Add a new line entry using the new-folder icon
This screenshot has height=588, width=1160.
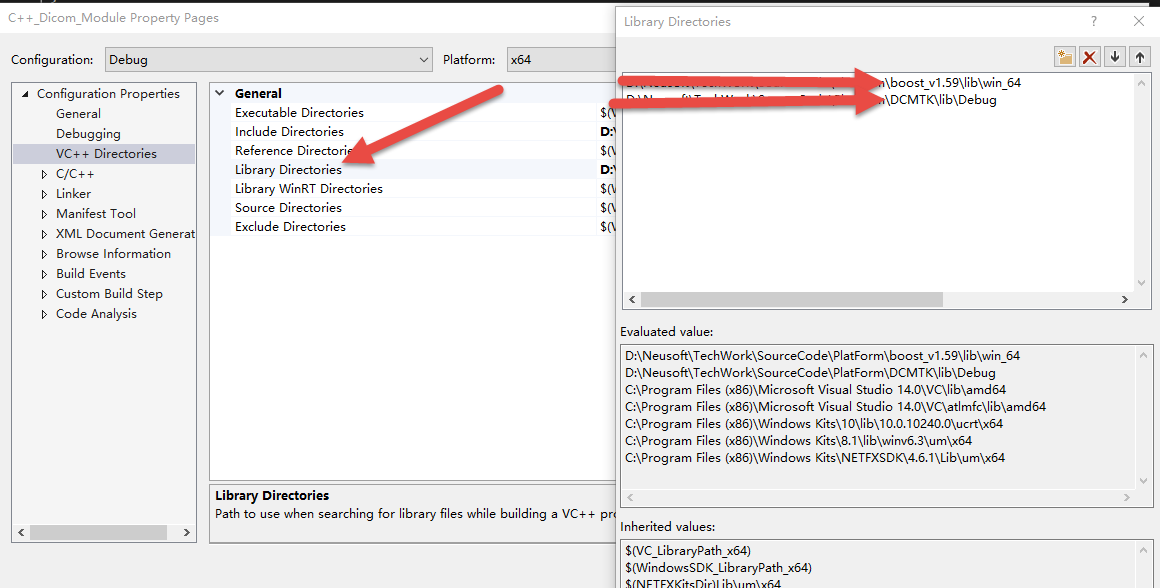[1064, 56]
